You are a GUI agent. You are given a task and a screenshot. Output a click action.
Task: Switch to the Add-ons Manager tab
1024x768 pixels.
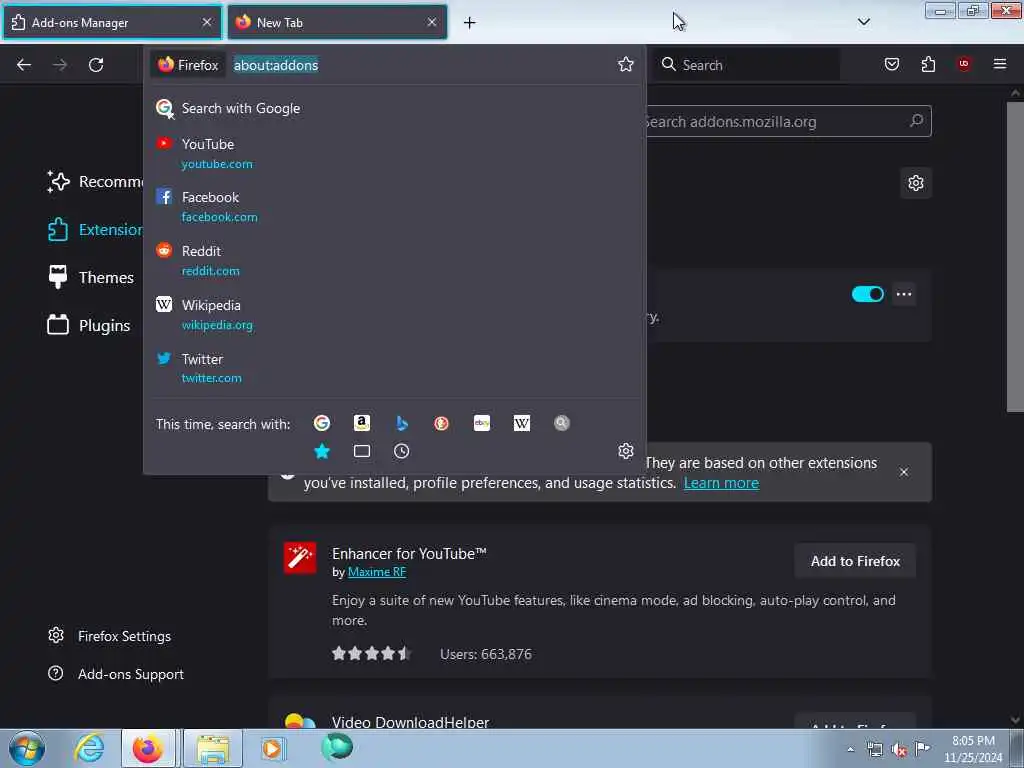(112, 23)
